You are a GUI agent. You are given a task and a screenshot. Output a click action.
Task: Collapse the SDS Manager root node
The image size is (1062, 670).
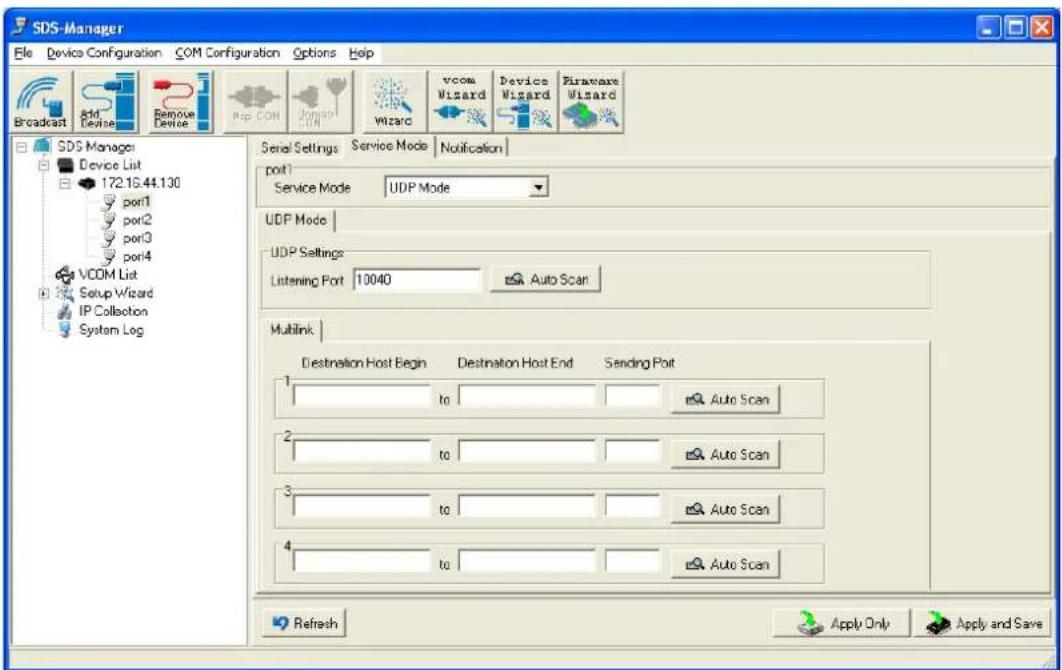pos(22,146)
